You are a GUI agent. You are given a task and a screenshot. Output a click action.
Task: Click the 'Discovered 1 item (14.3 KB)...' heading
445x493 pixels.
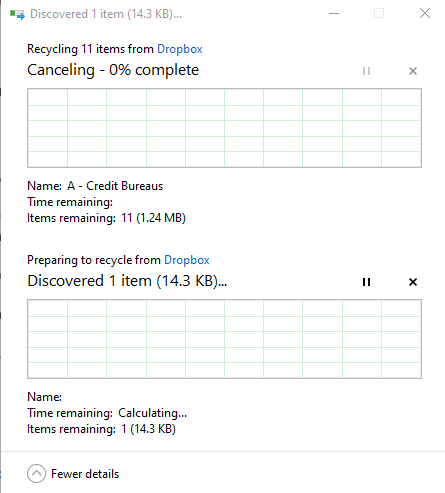click(x=127, y=281)
